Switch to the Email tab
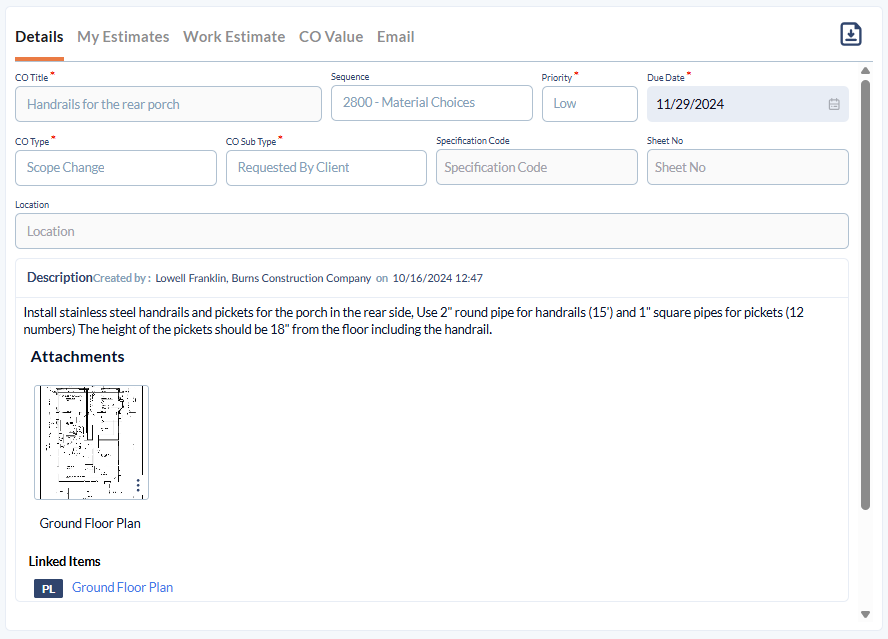The image size is (888, 639). click(395, 37)
